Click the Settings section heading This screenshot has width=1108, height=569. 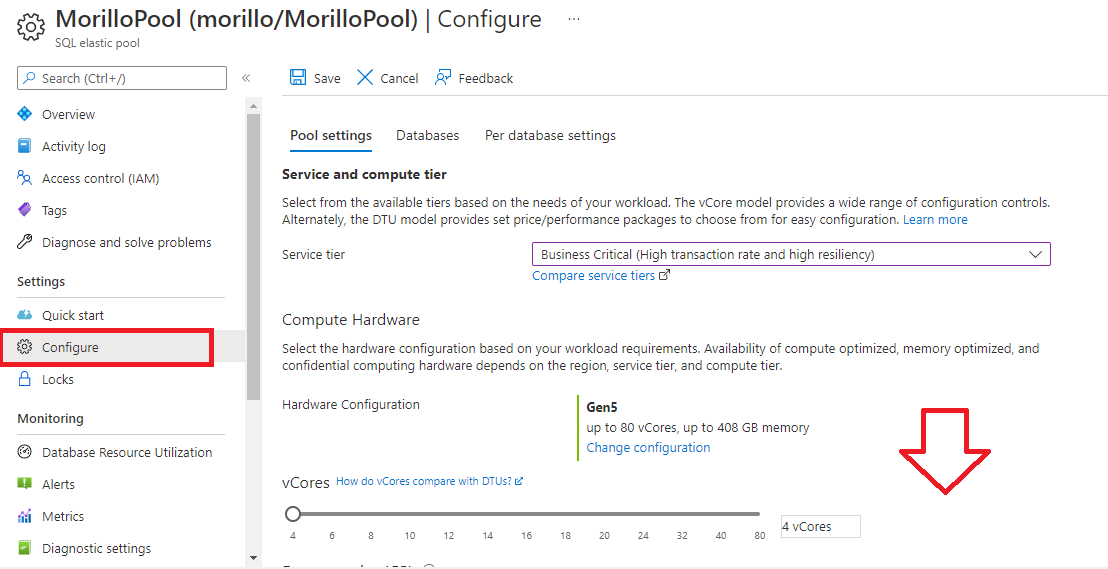coord(41,281)
